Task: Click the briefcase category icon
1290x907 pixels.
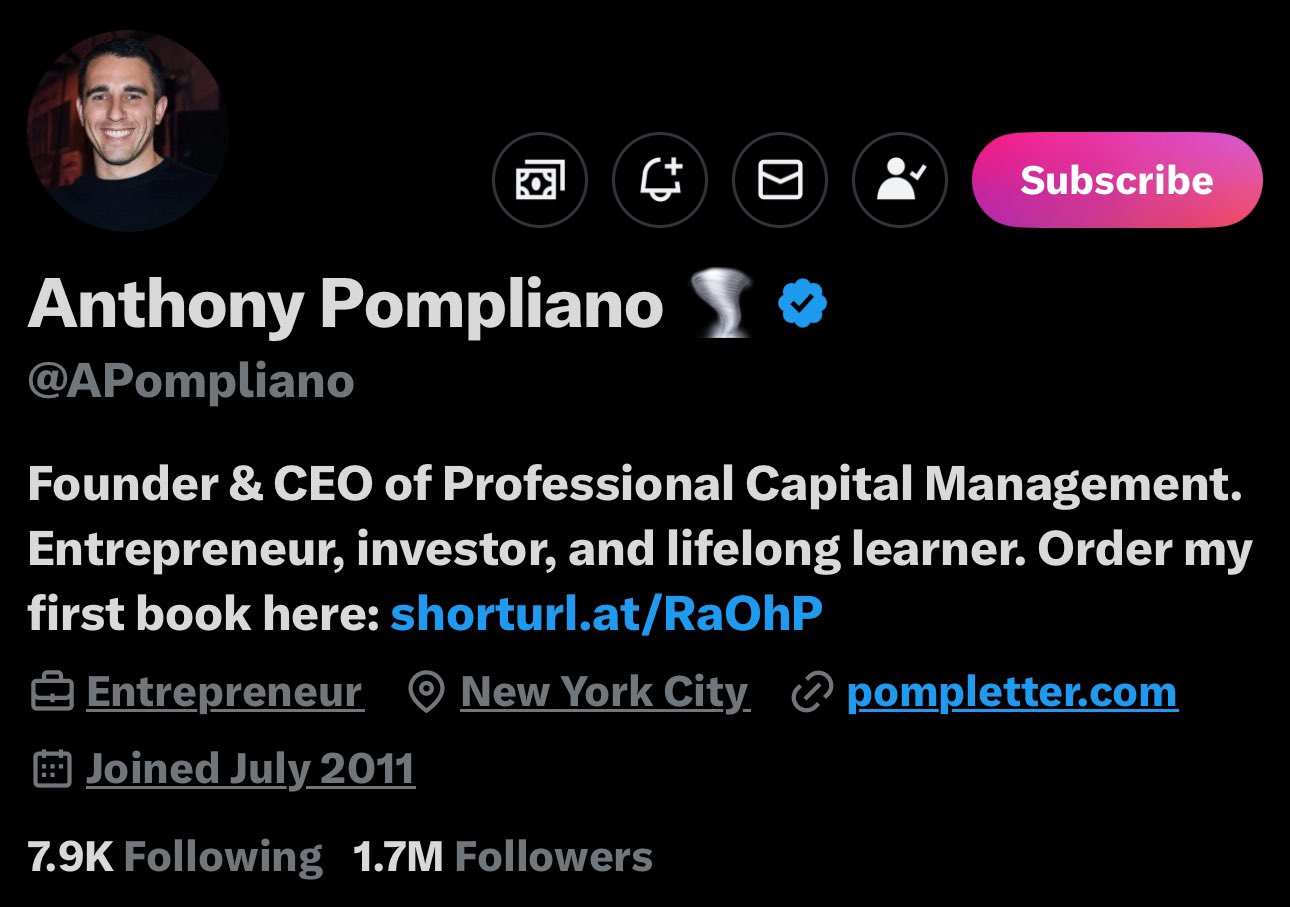Action: (52, 693)
